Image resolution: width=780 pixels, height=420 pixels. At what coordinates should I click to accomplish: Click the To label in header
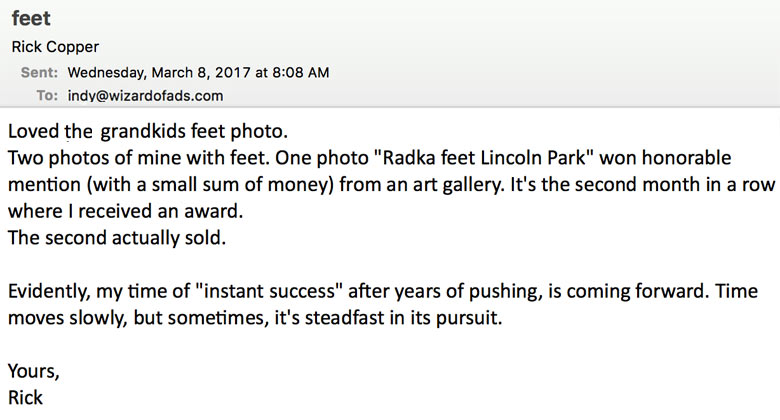[47, 96]
